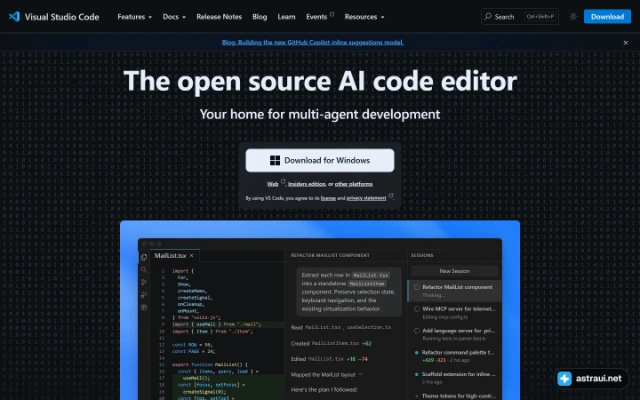This screenshot has width=640, height=400.
Task: Click Edited MailList.tsx change line
Action: click(329, 359)
